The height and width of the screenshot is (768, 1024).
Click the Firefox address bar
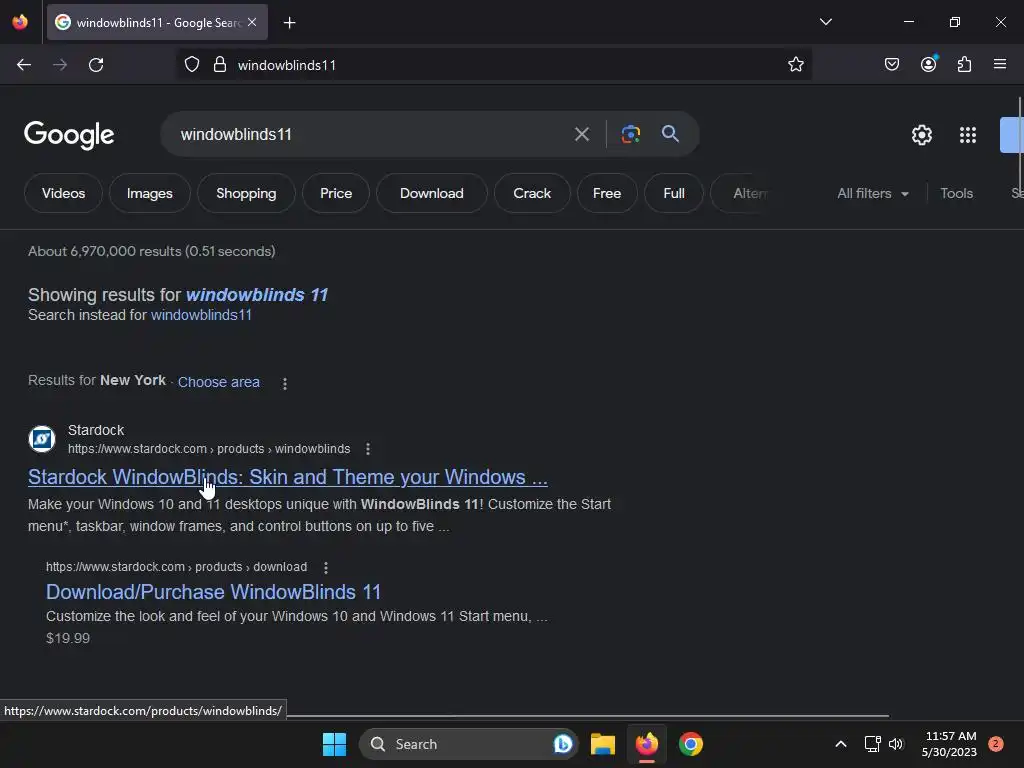pyautogui.click(x=494, y=65)
